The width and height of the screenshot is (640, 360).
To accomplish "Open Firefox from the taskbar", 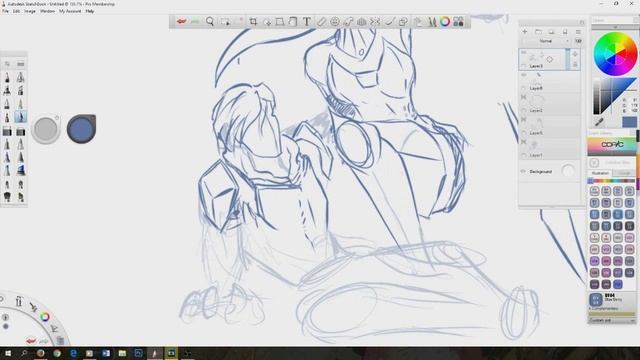I will click(x=40, y=353).
